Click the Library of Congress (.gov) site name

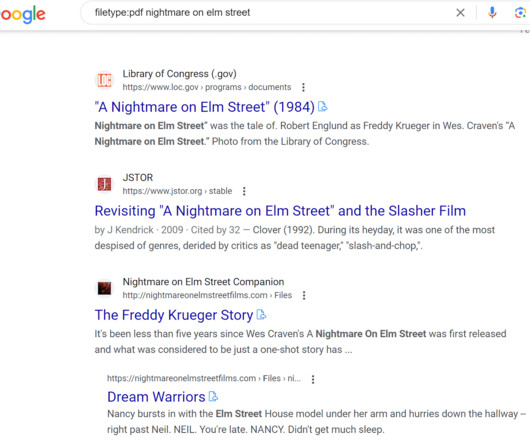pos(179,74)
